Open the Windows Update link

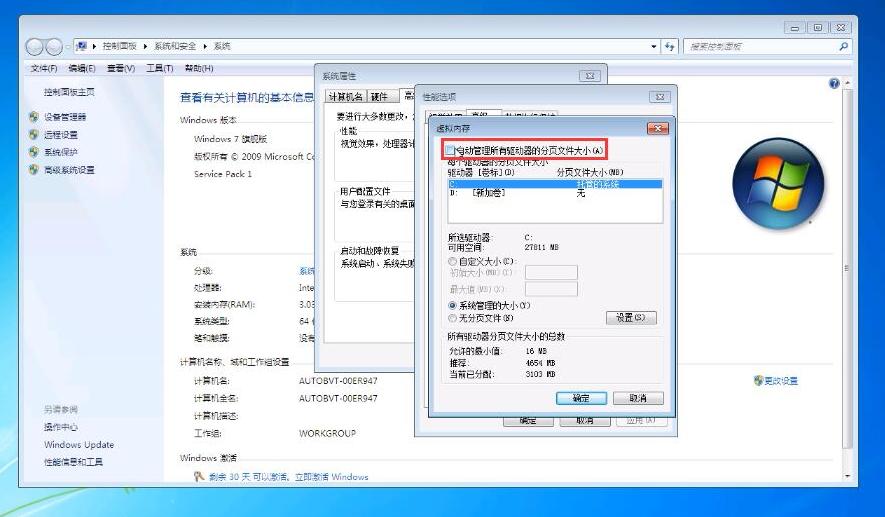coord(79,444)
